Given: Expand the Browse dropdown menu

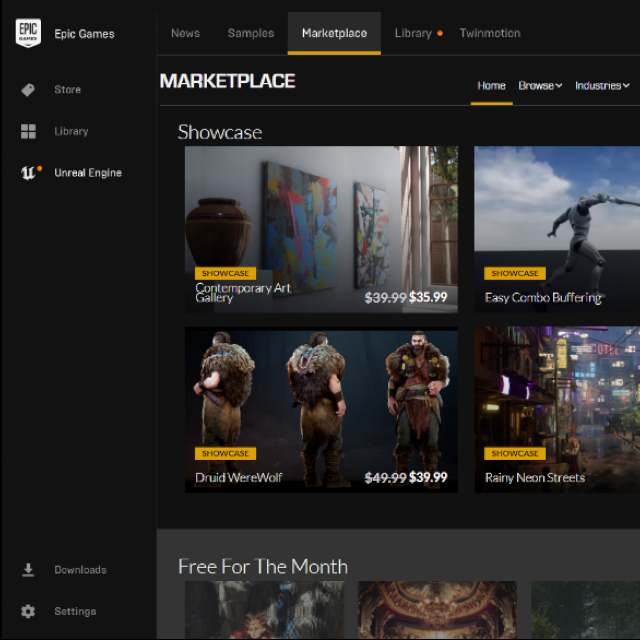Looking at the screenshot, I should tap(540, 86).
